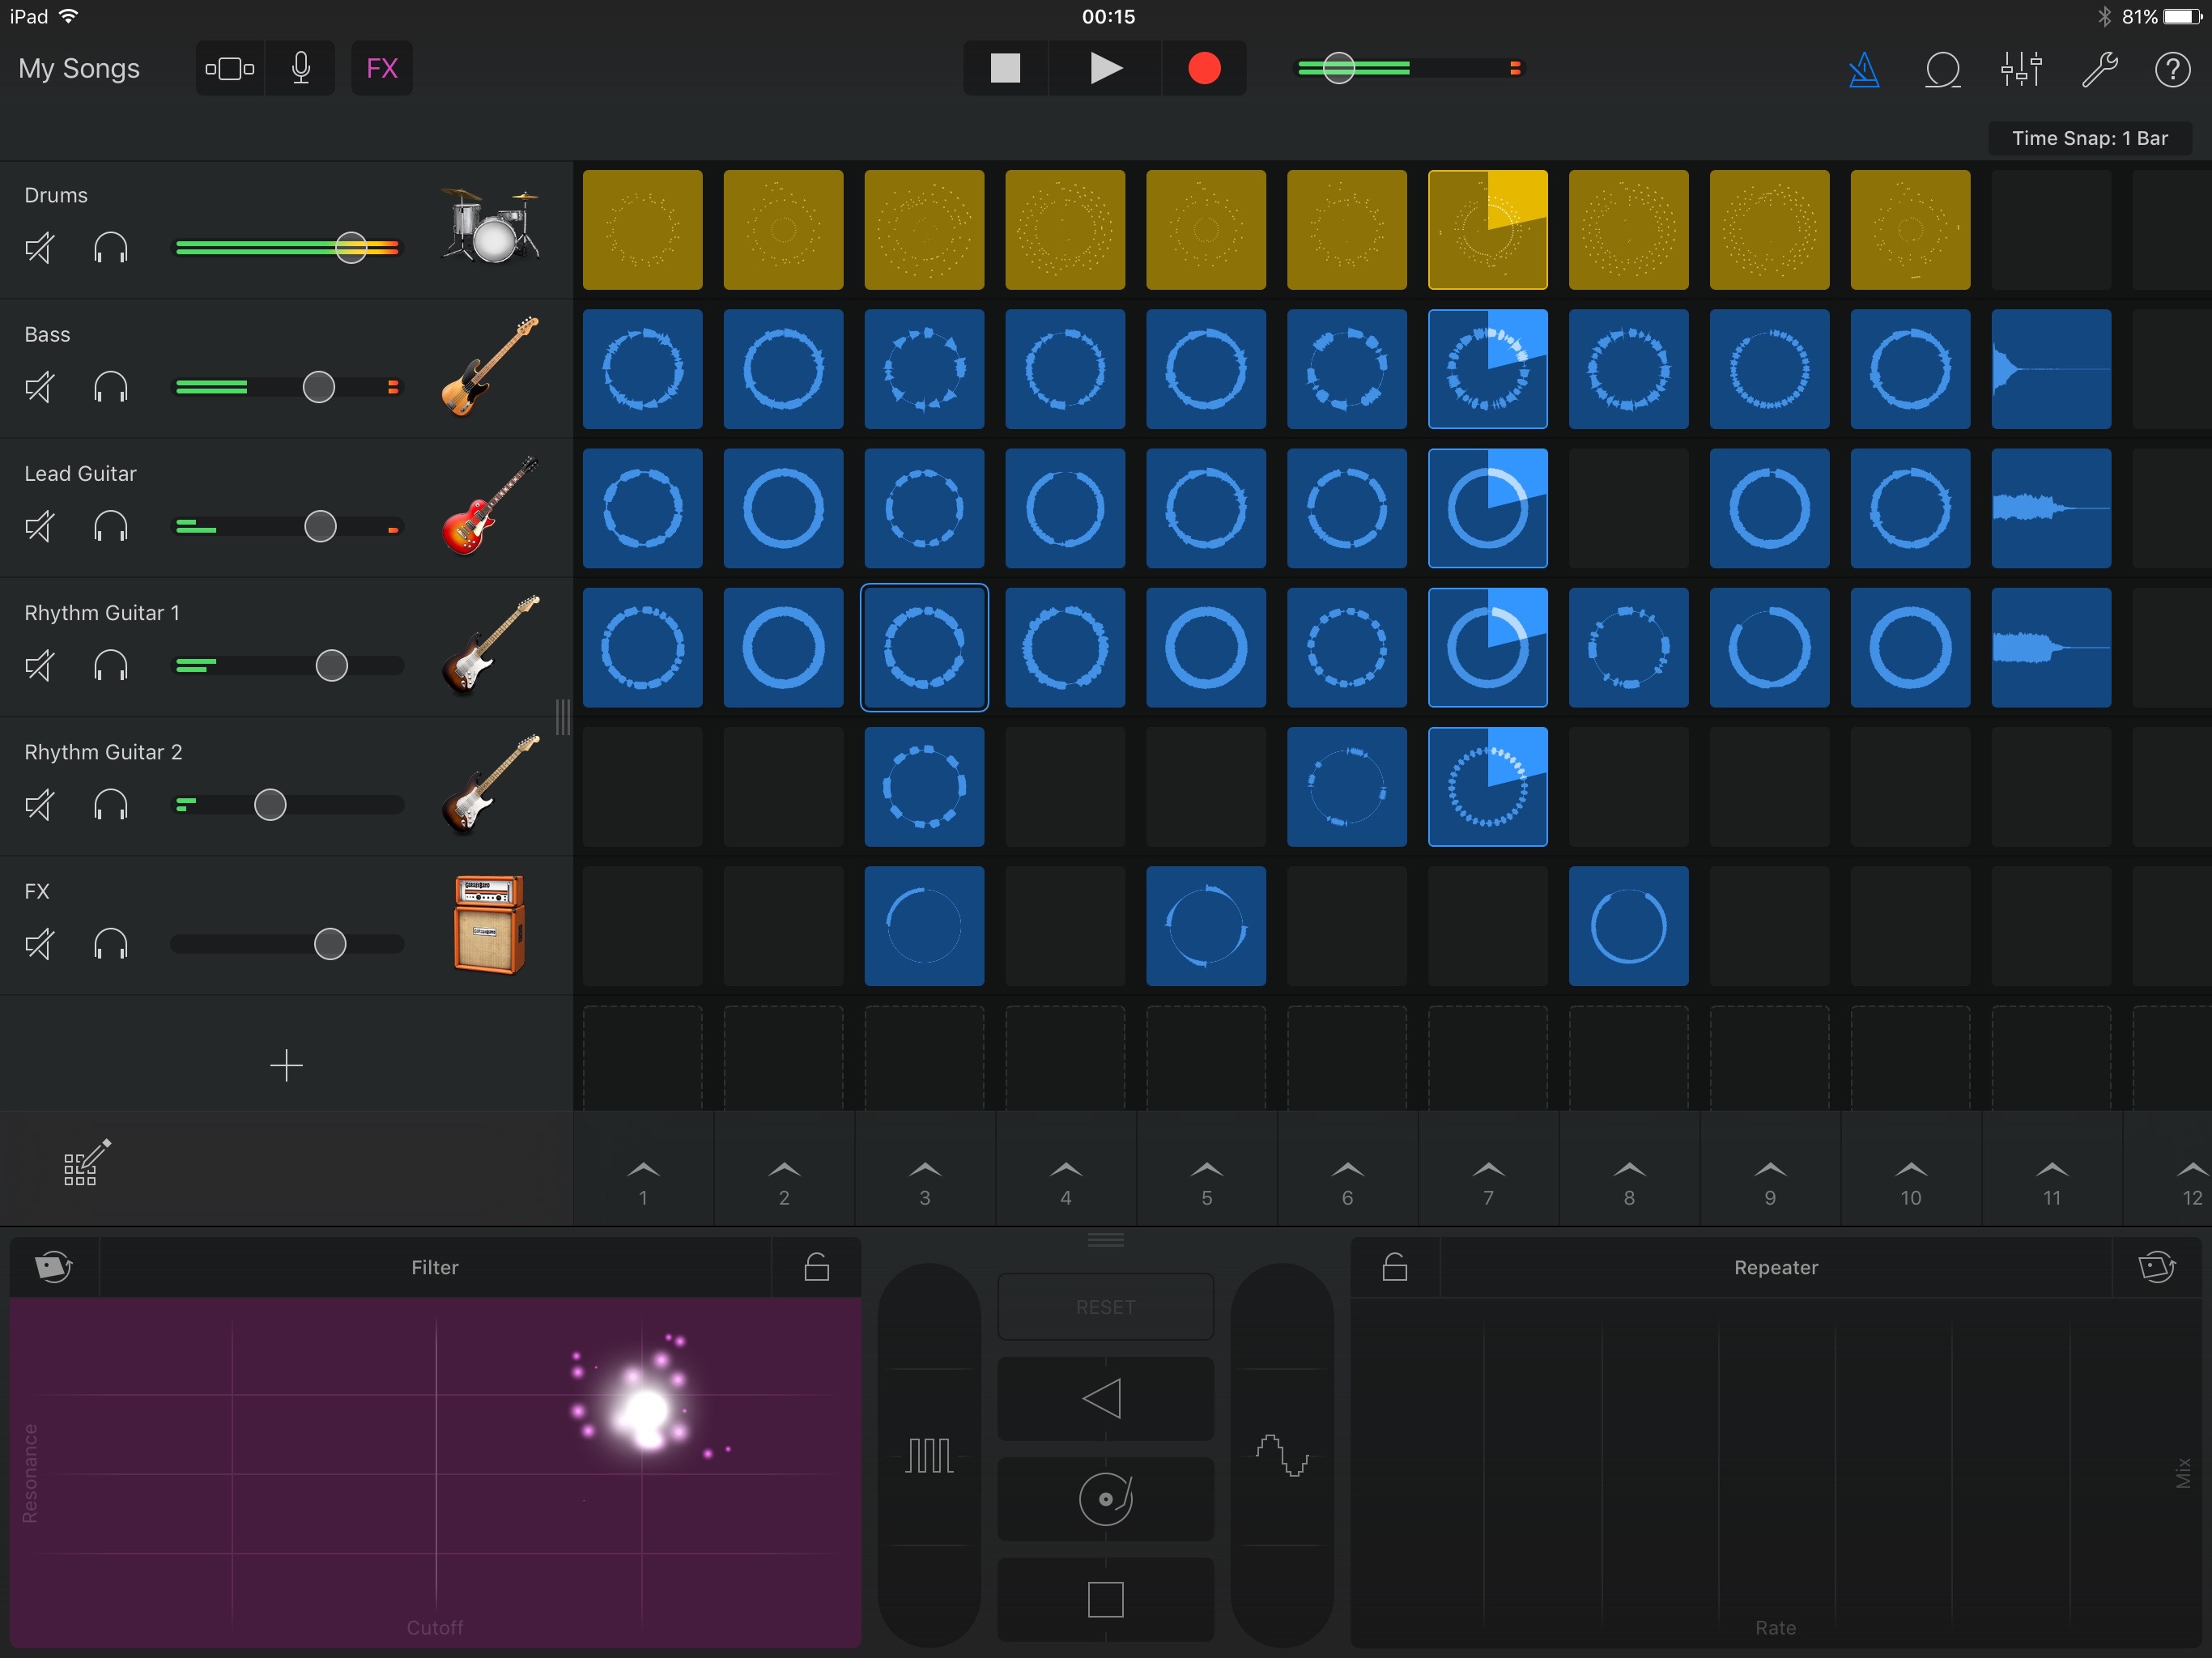Click the wrench settings tool icon
The width and height of the screenshot is (2212, 1658).
point(2095,70)
